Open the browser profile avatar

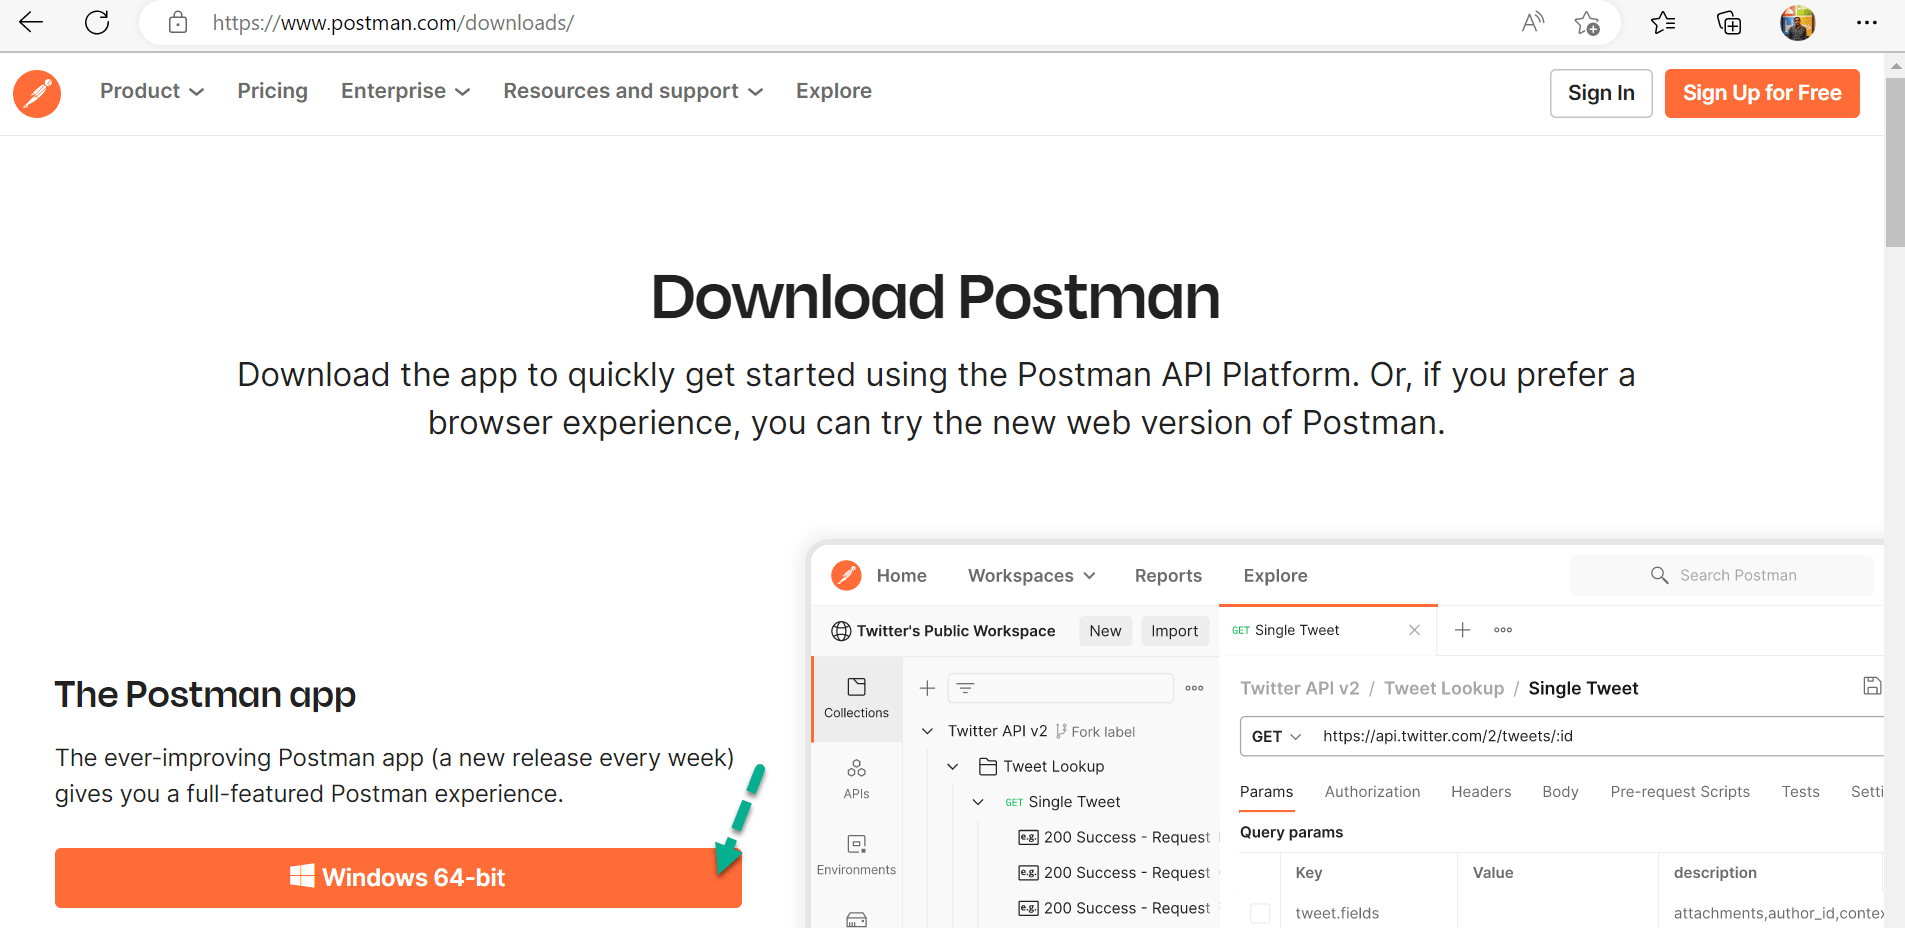click(1797, 22)
